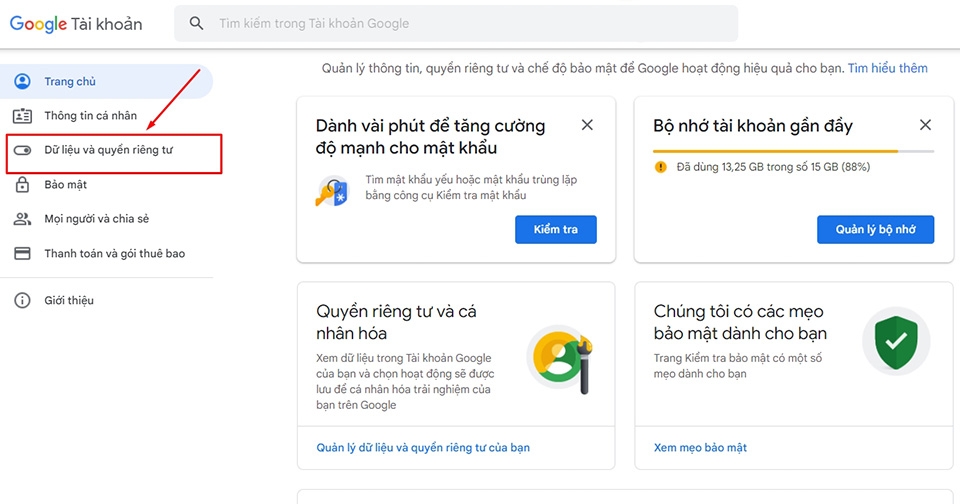Click the Bảo mật padlock icon
The image size is (960, 504).
(22, 185)
